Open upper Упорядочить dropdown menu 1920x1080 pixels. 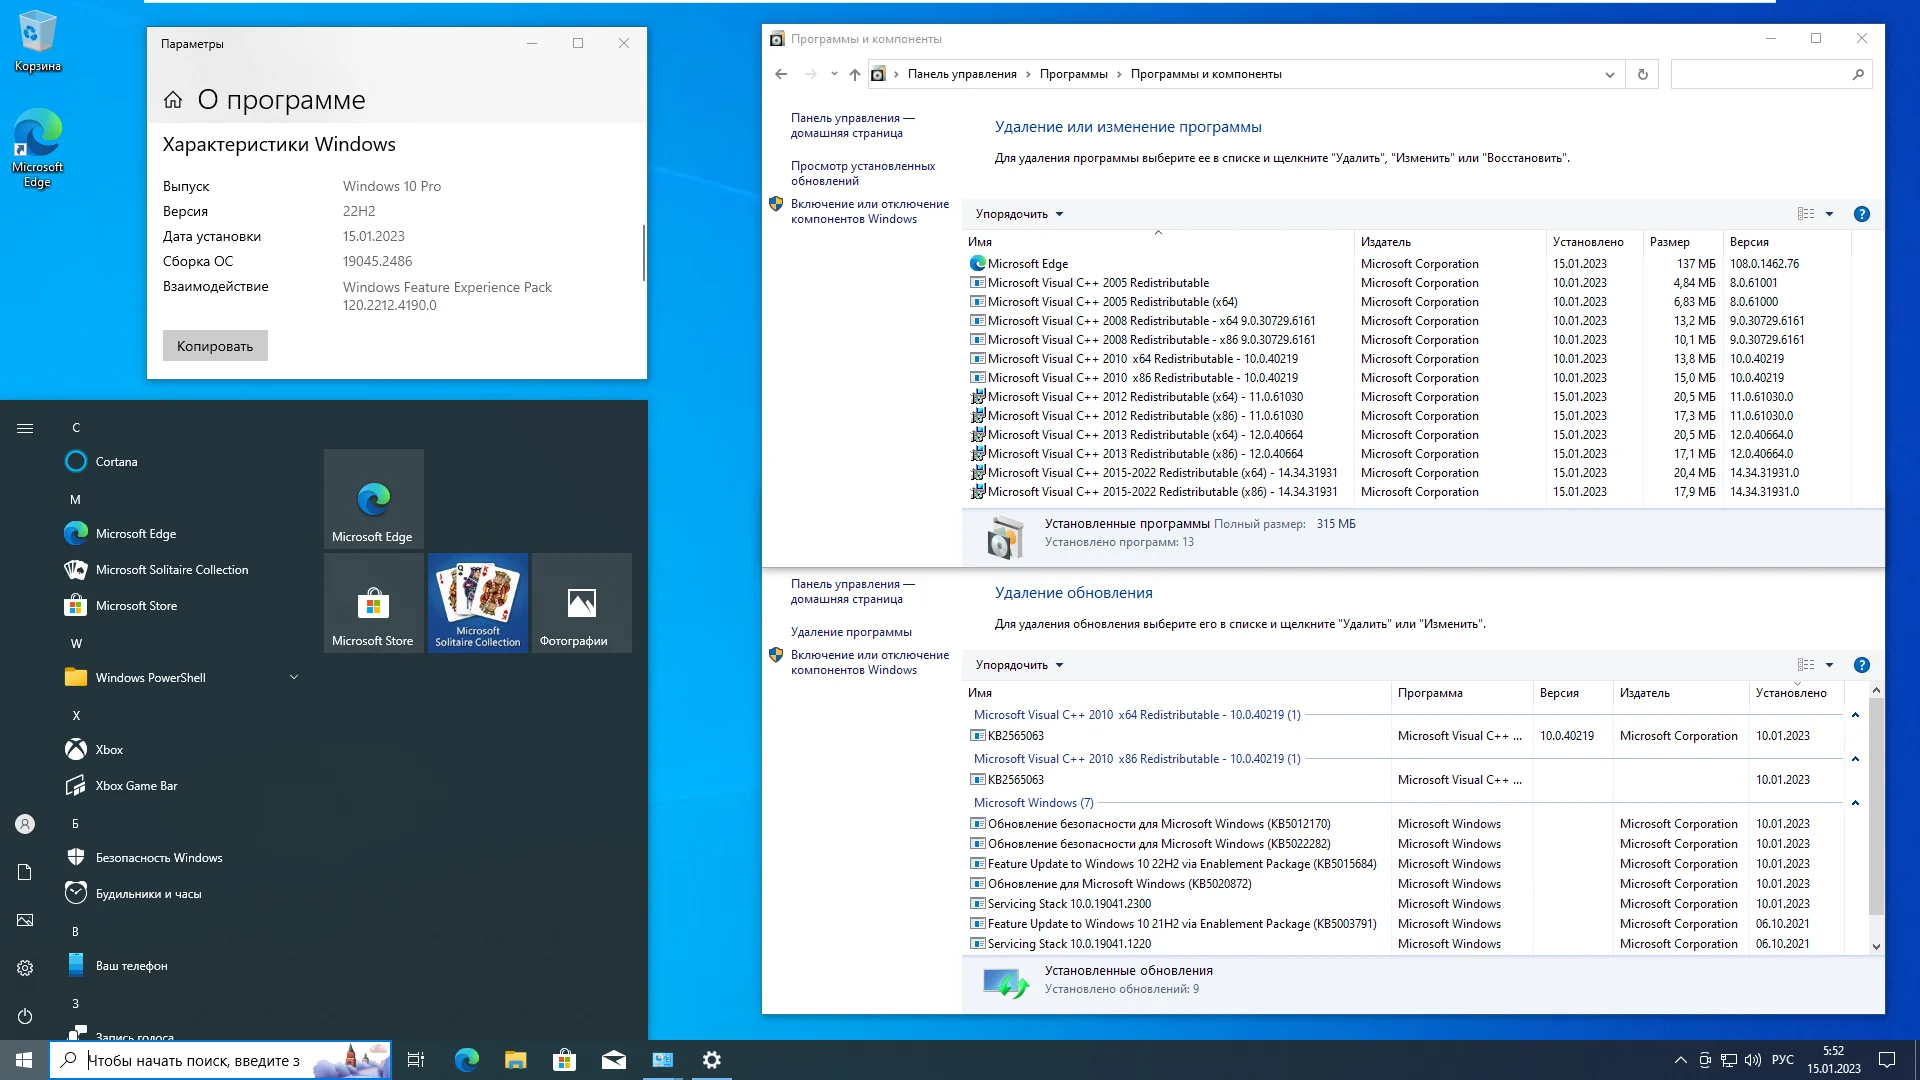click(x=1019, y=214)
